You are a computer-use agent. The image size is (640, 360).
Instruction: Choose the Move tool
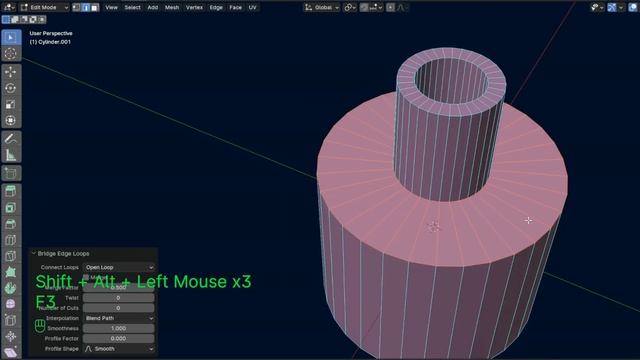point(11,71)
